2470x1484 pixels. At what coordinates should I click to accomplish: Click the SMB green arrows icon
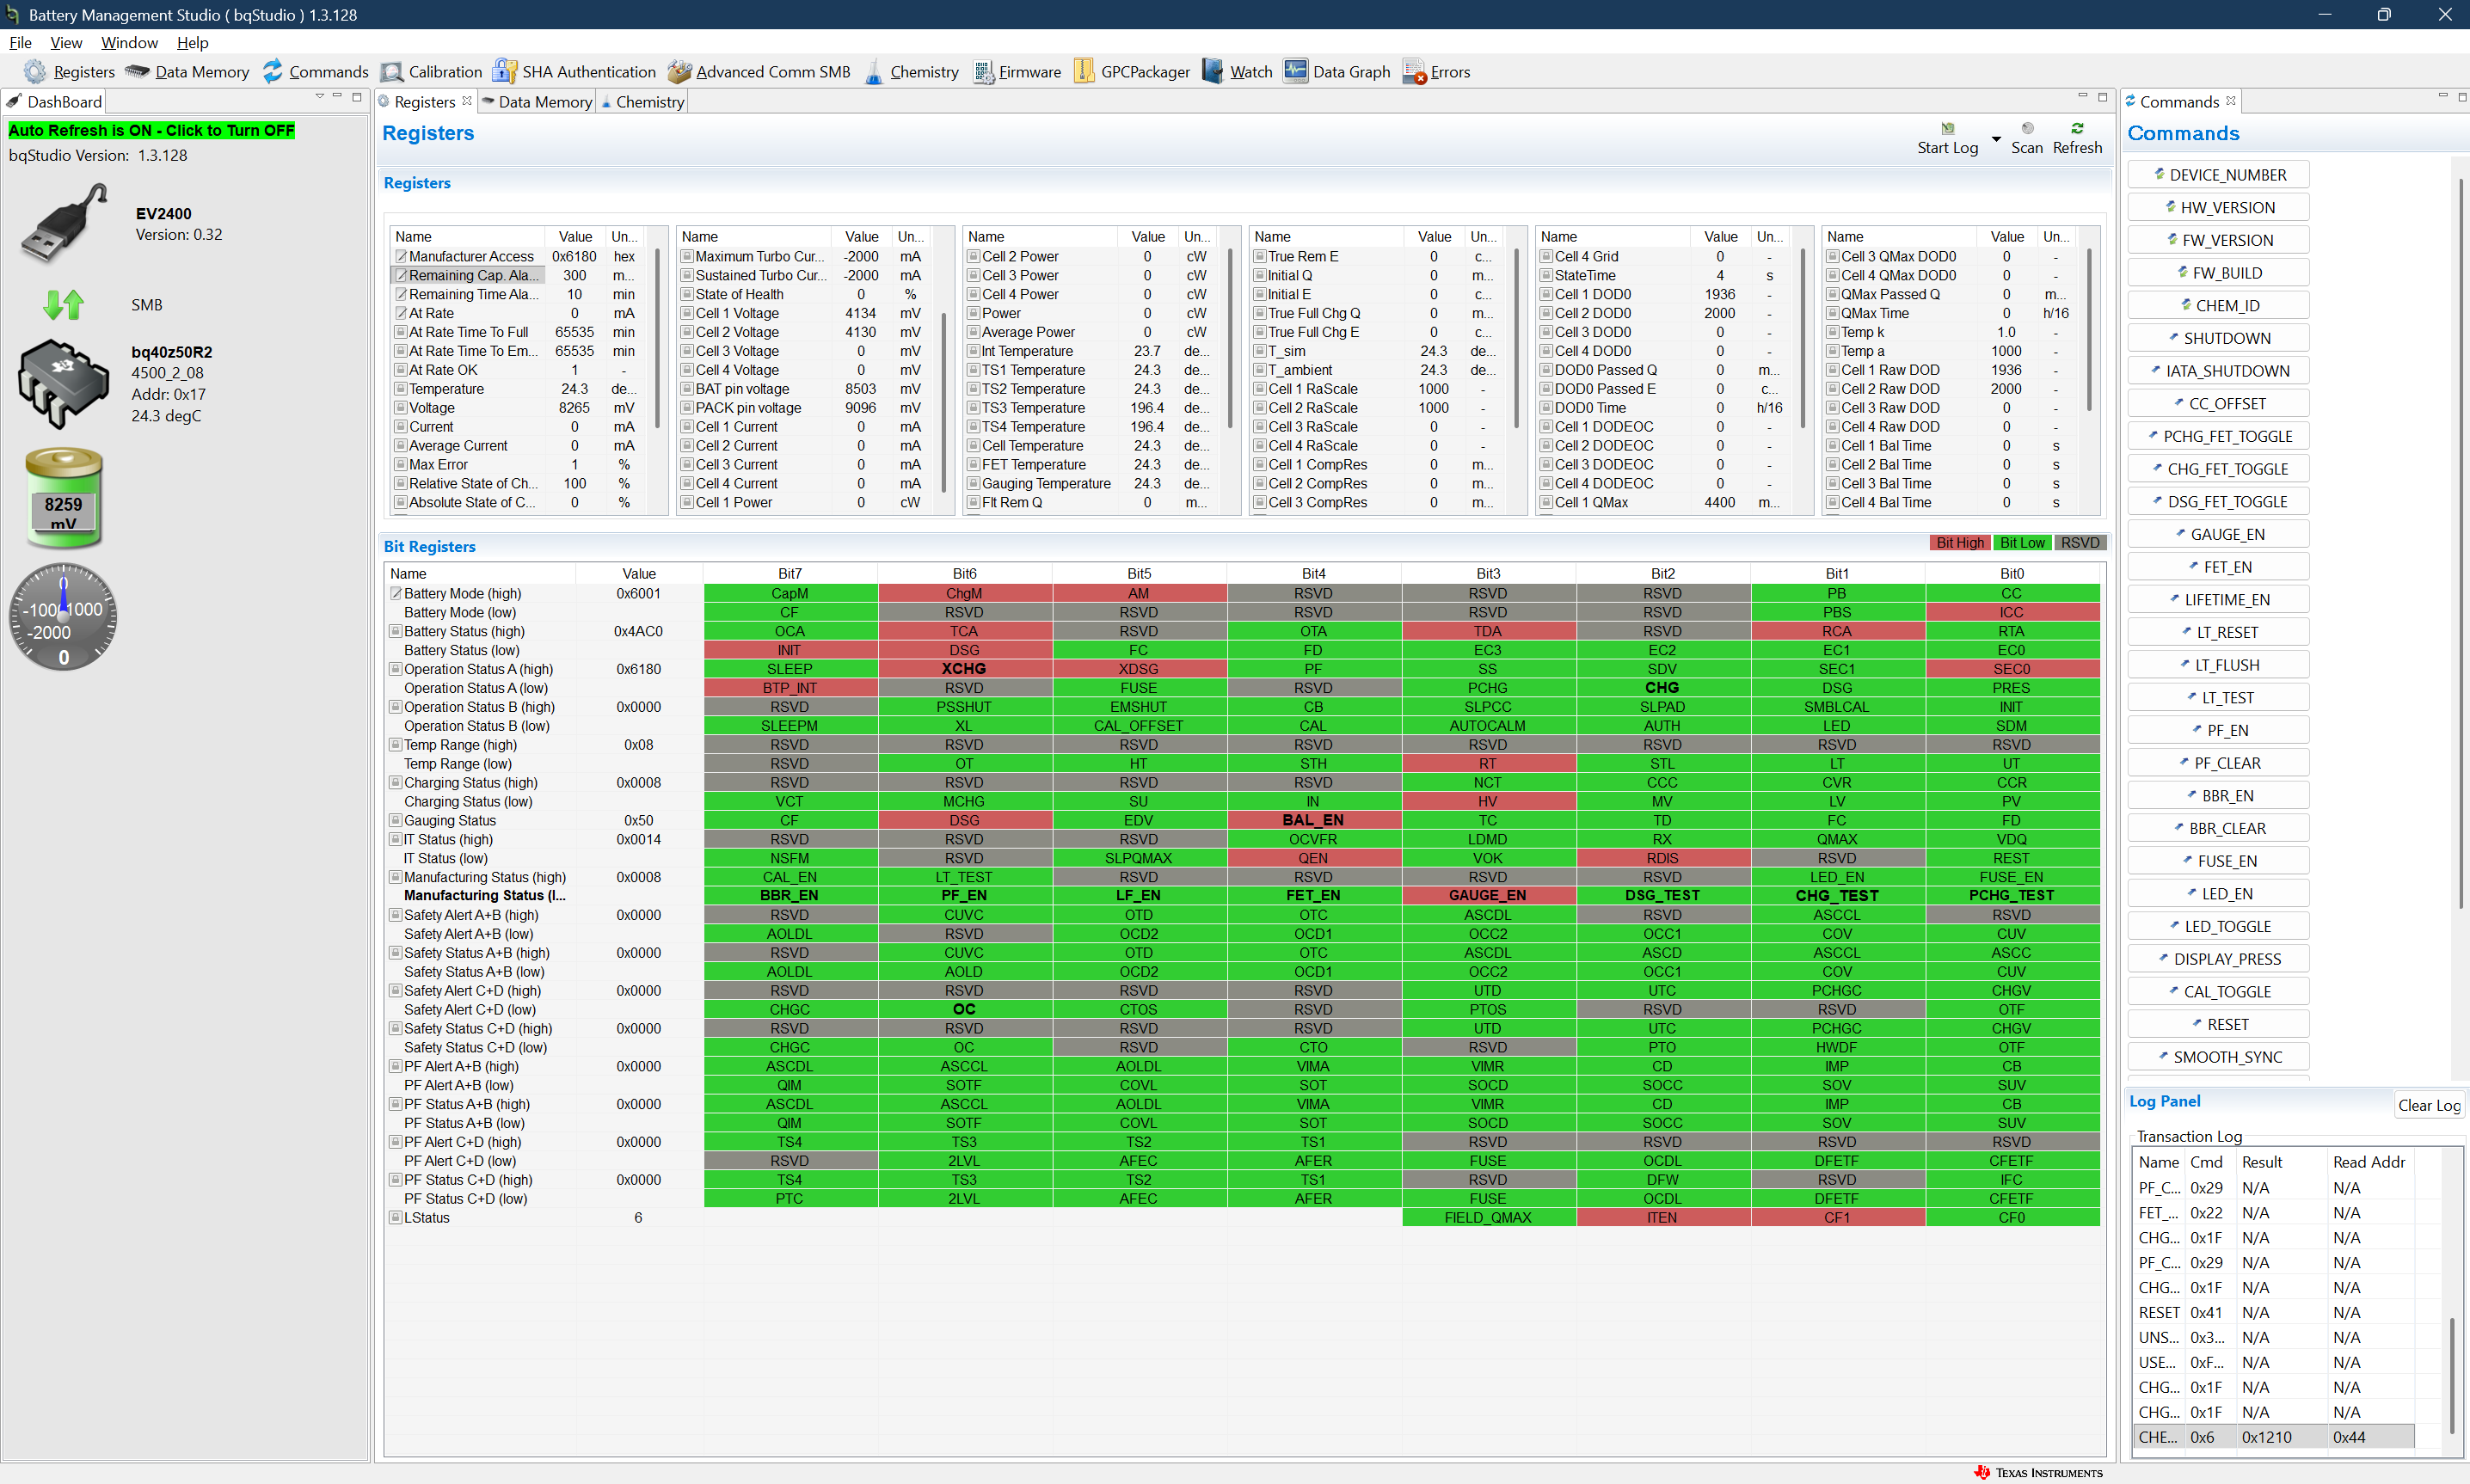tap(64, 305)
